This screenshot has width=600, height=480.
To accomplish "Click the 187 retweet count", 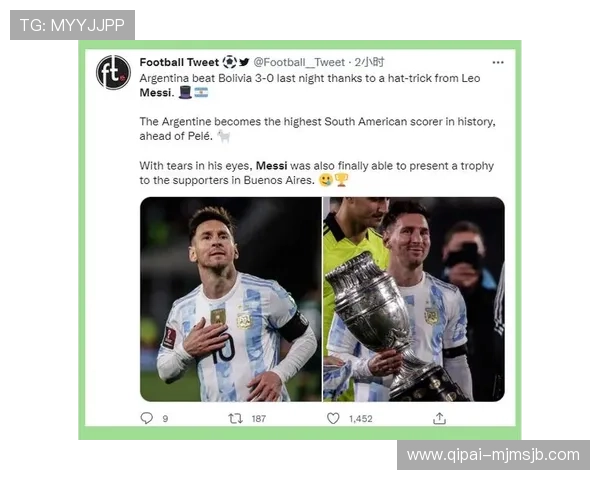I will tap(259, 419).
